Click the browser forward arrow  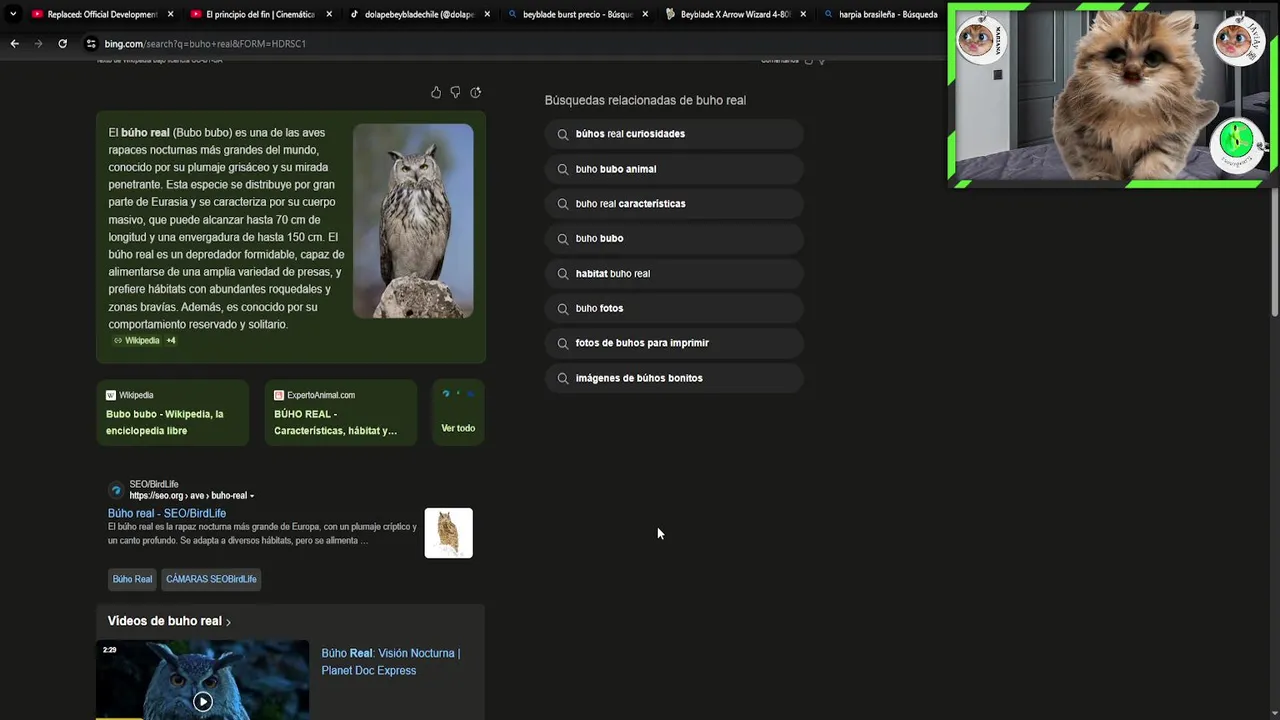tap(38, 43)
